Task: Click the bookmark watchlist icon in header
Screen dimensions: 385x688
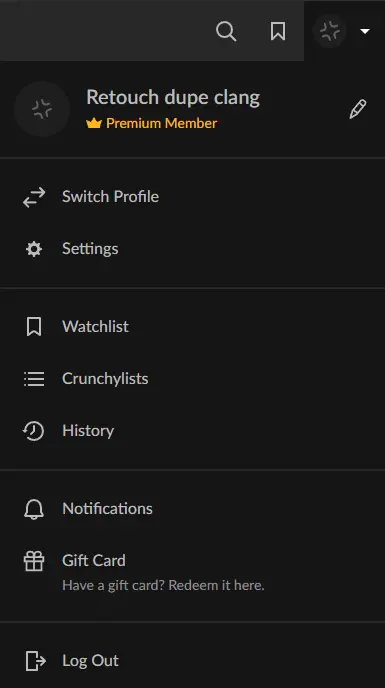Action: [278, 32]
